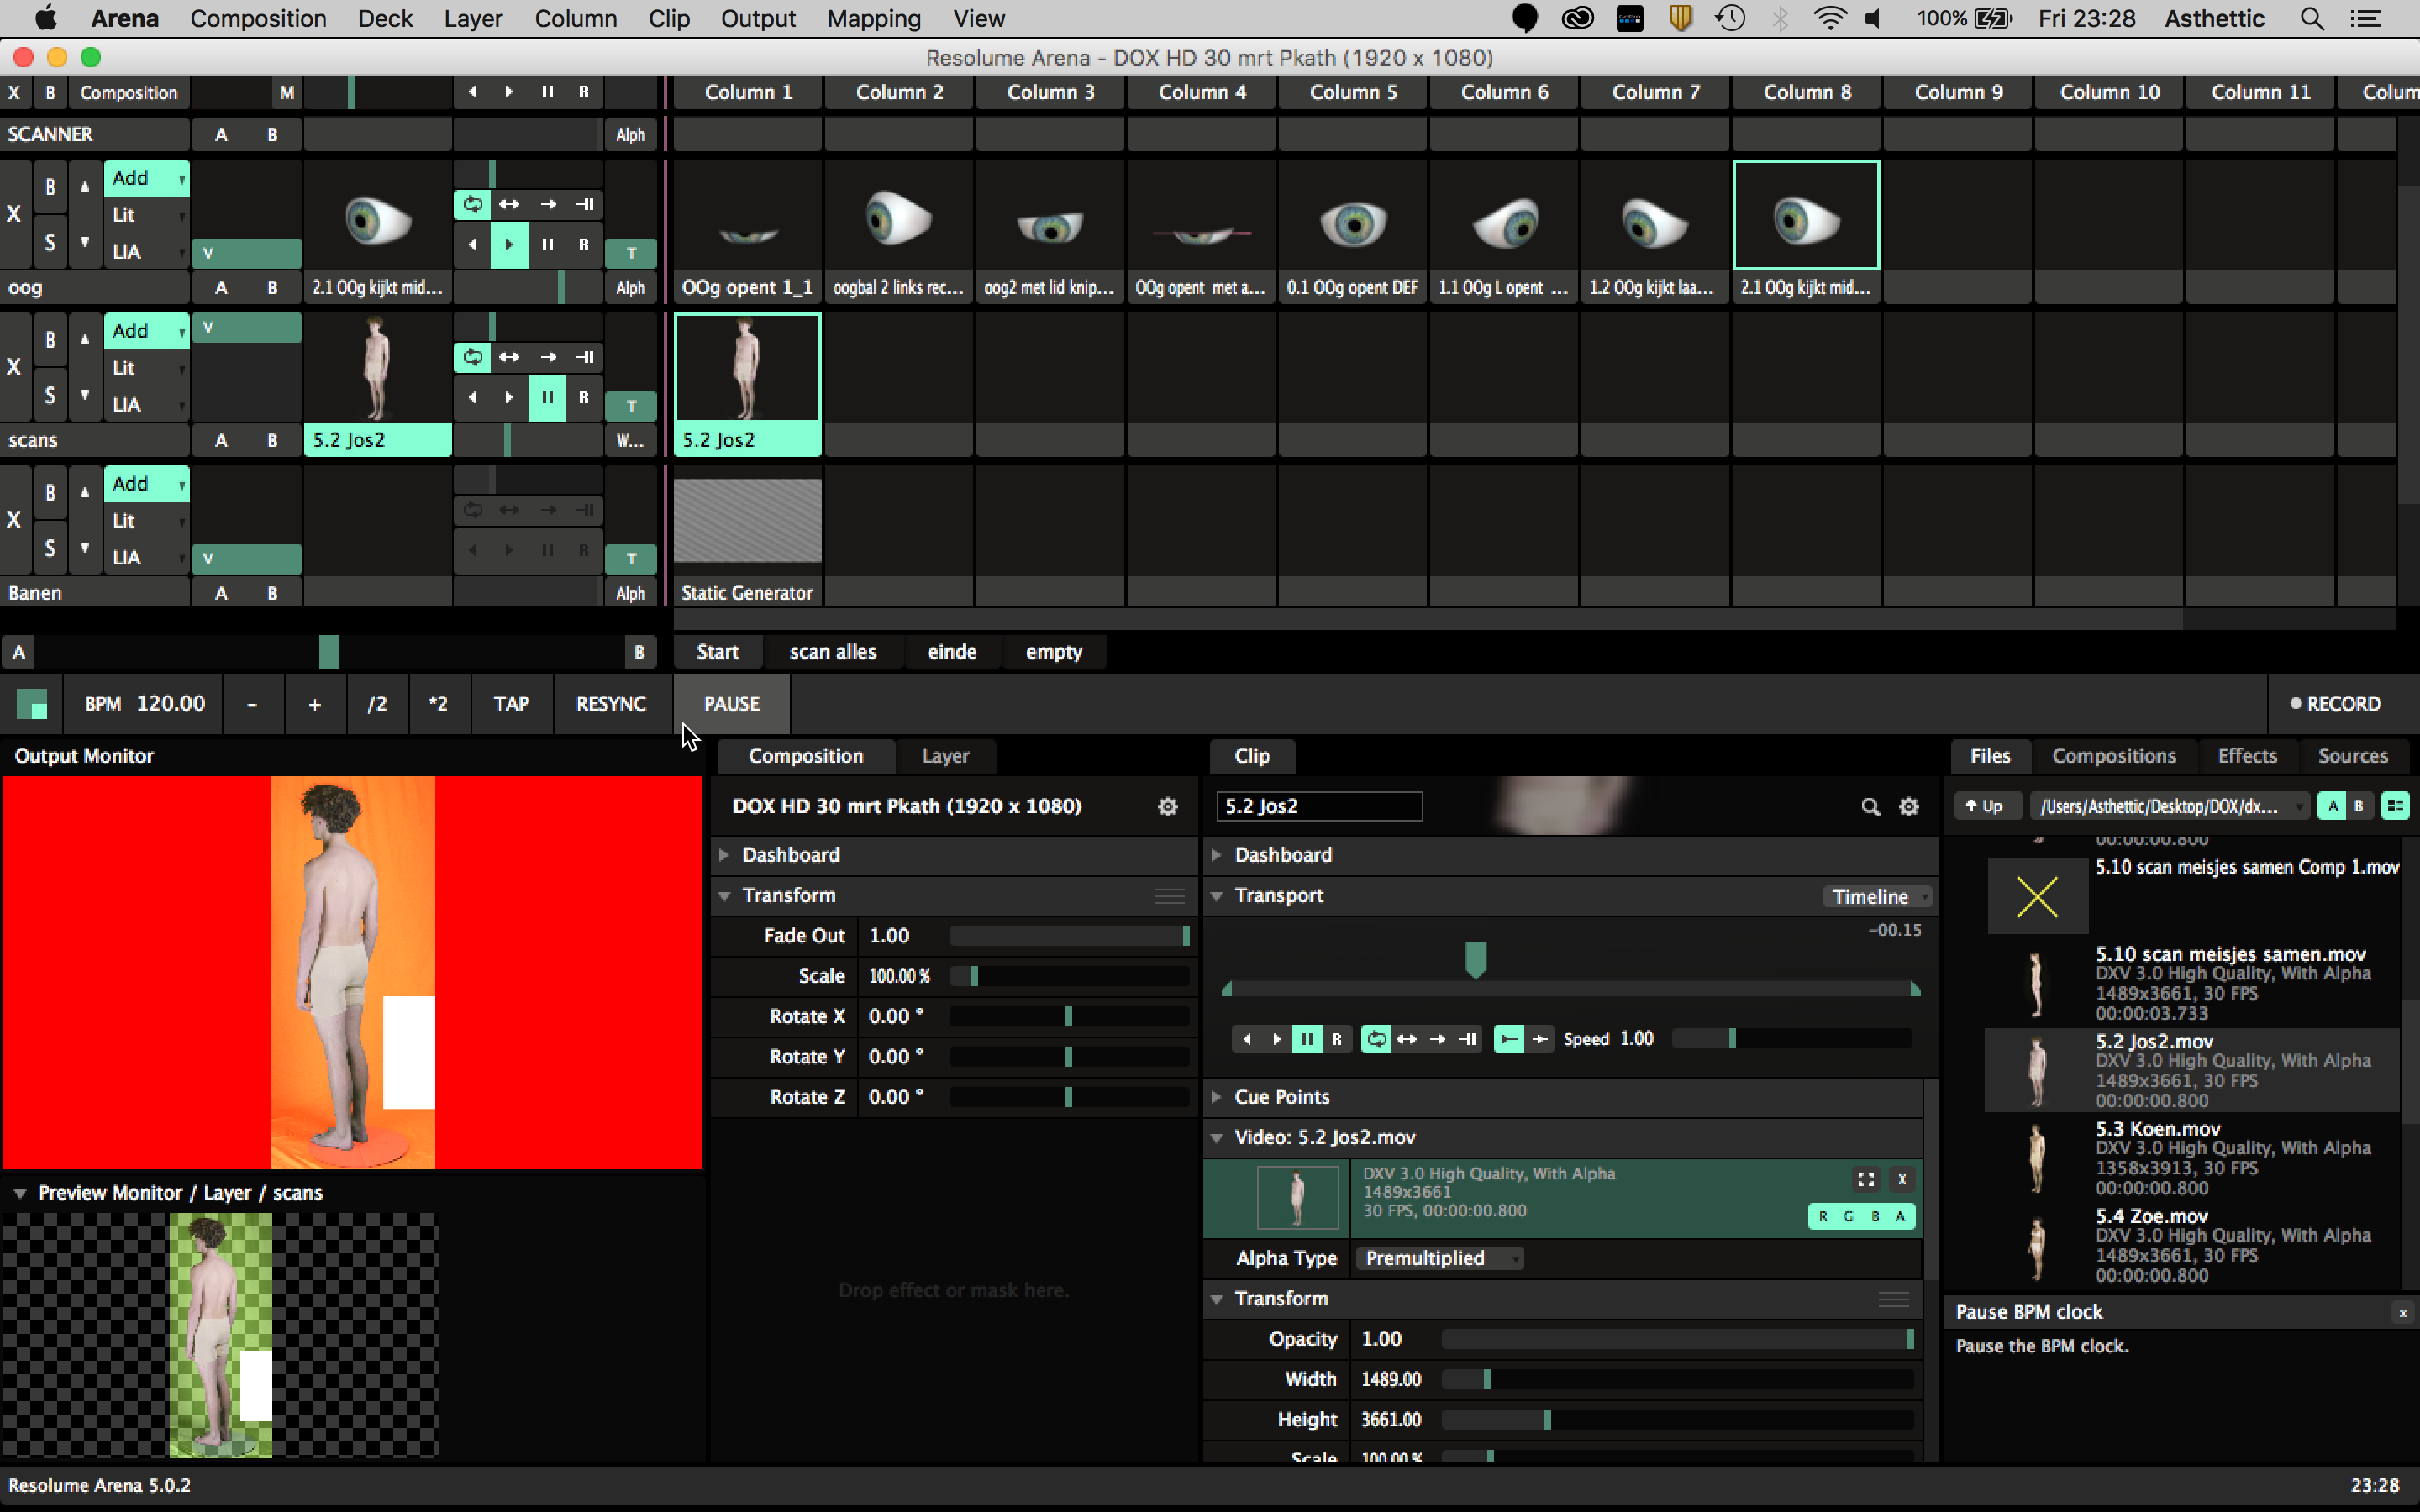Open the Mapping menu

tap(873, 19)
